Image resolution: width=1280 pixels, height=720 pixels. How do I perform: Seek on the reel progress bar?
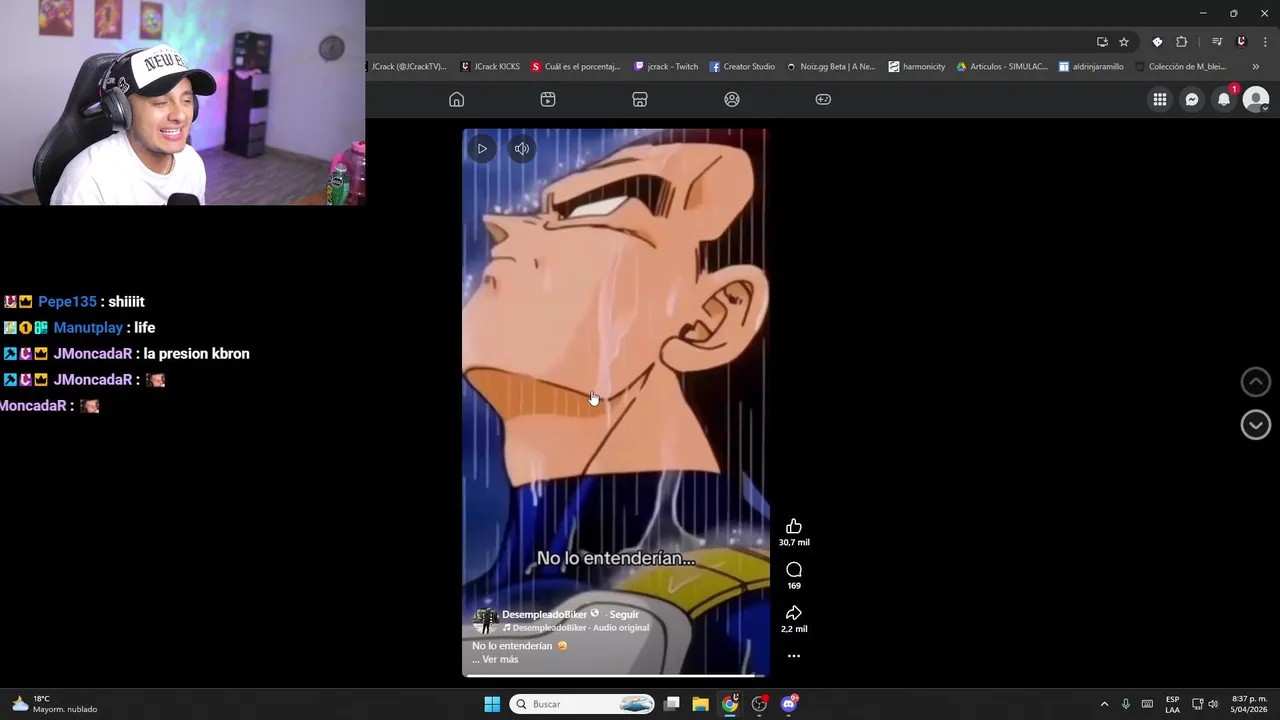[615, 676]
